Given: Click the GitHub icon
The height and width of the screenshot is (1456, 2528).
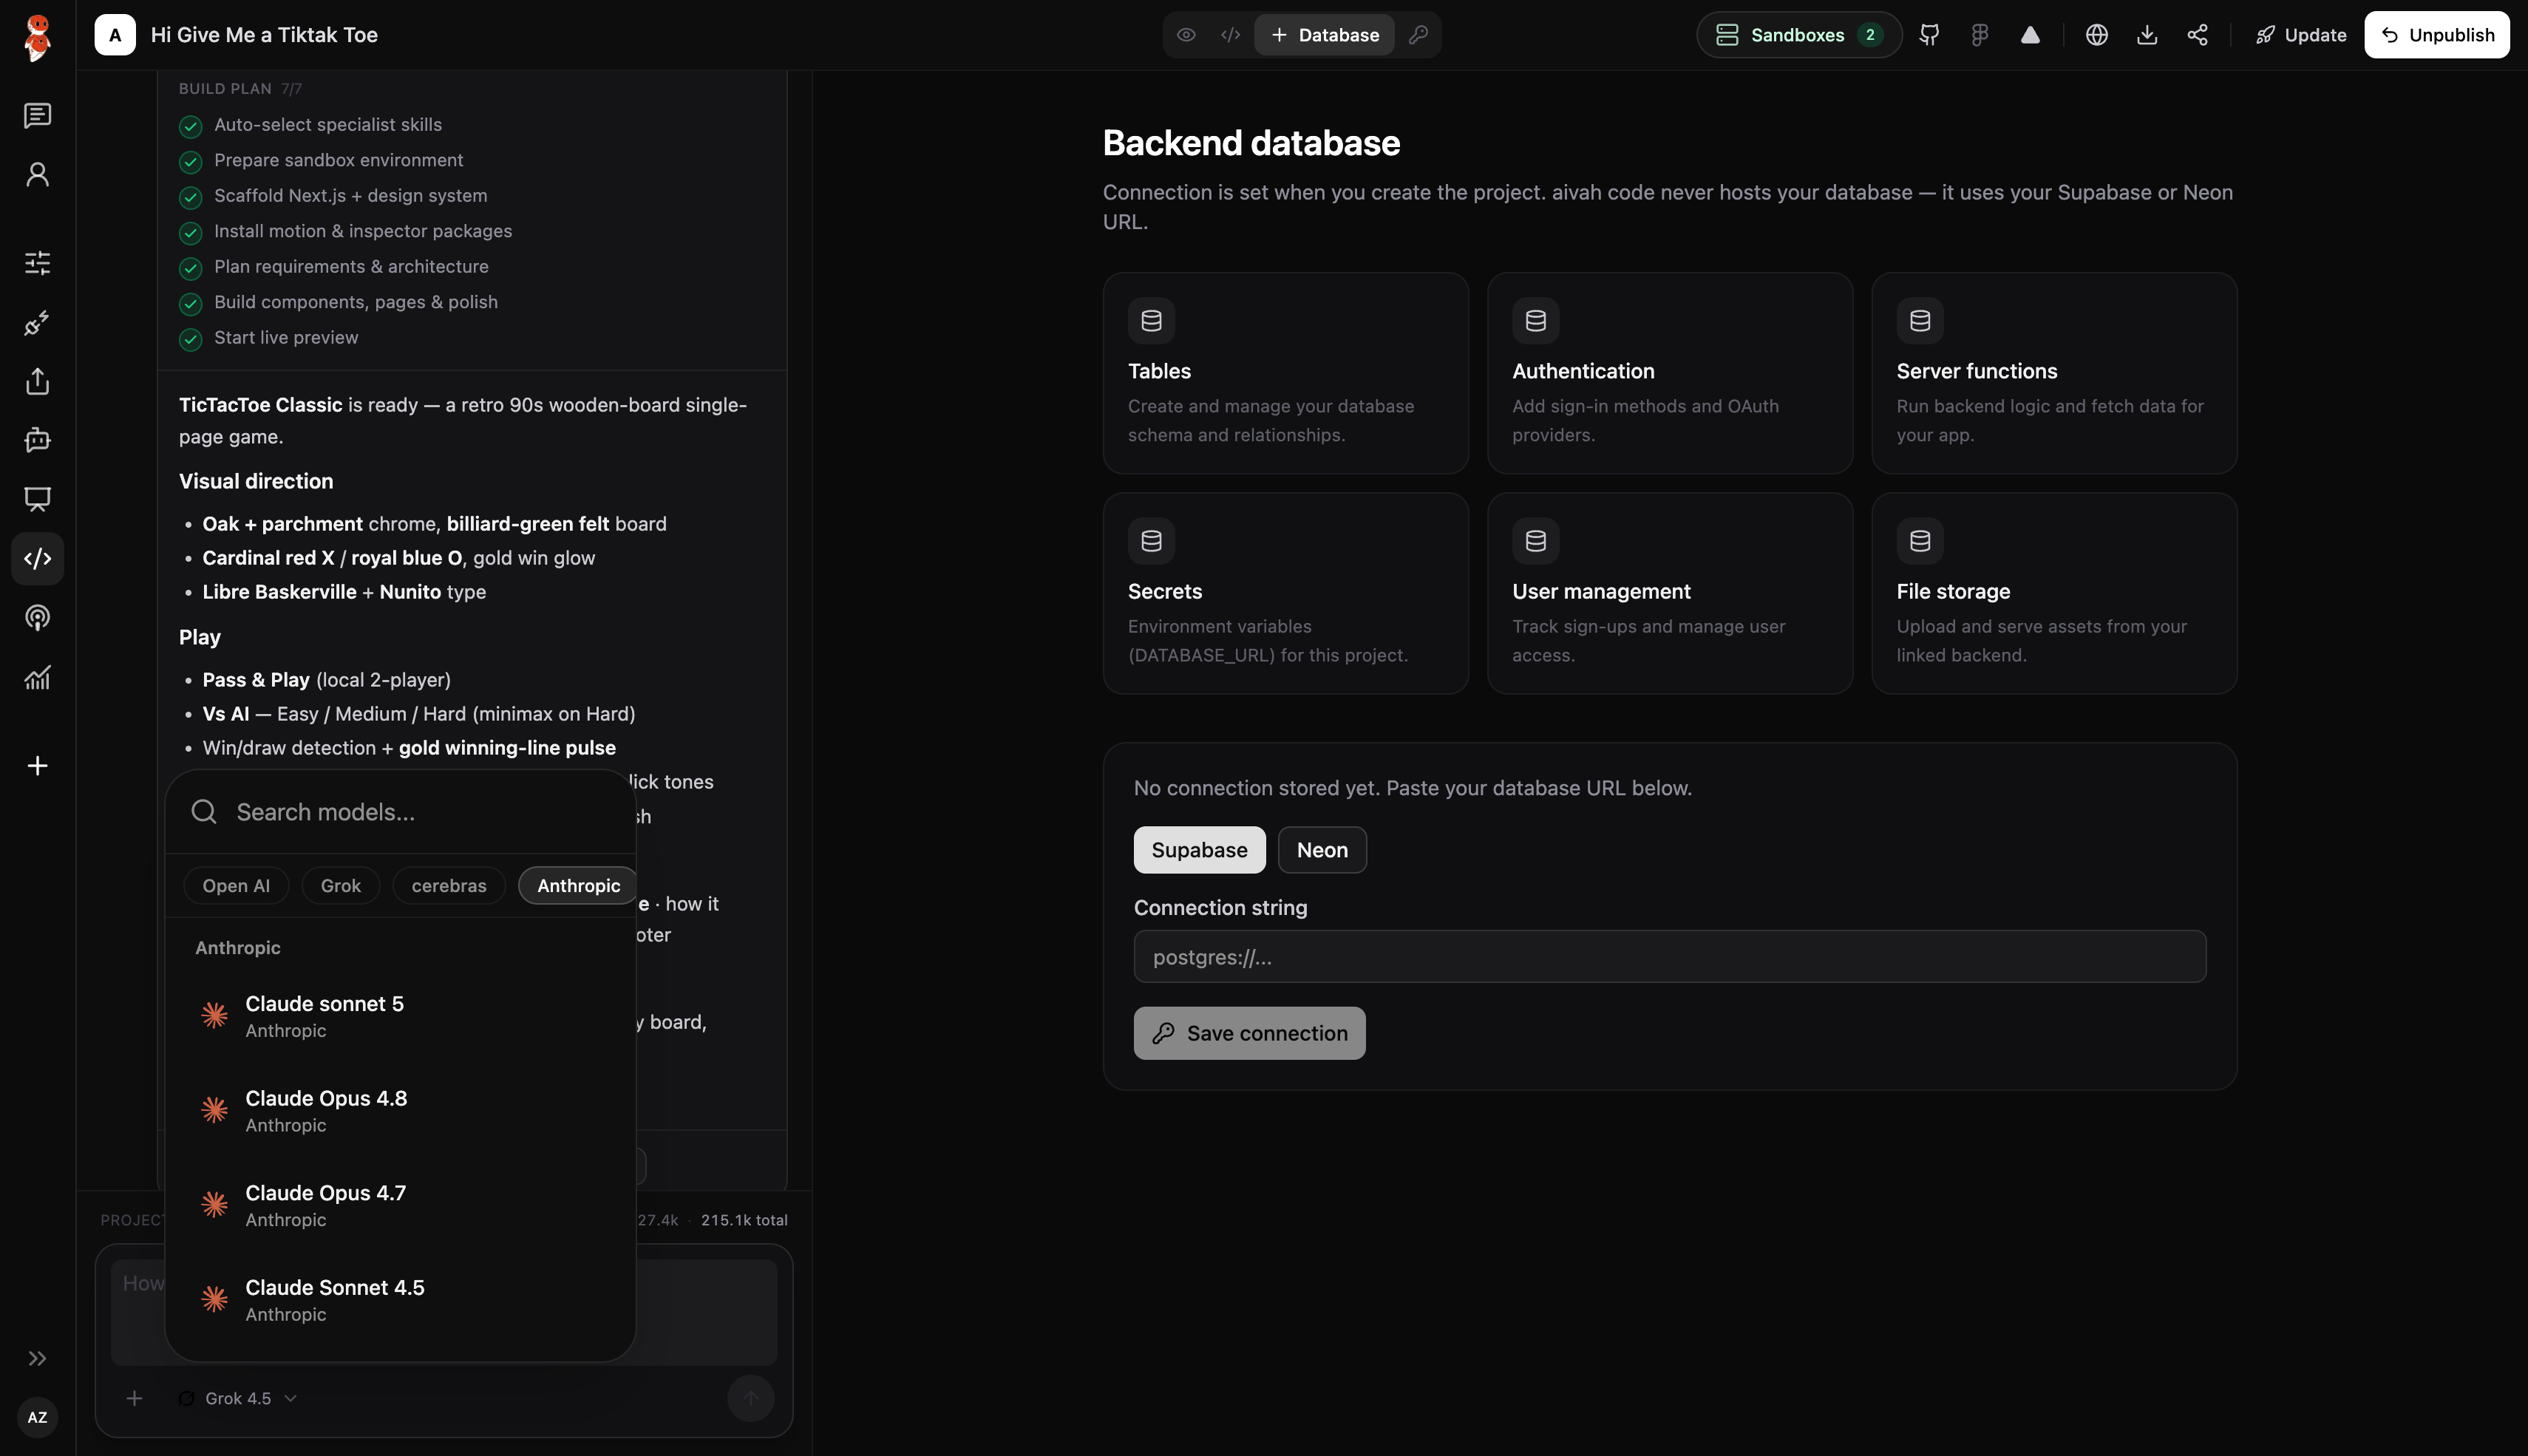Looking at the screenshot, I should [x=1929, y=35].
